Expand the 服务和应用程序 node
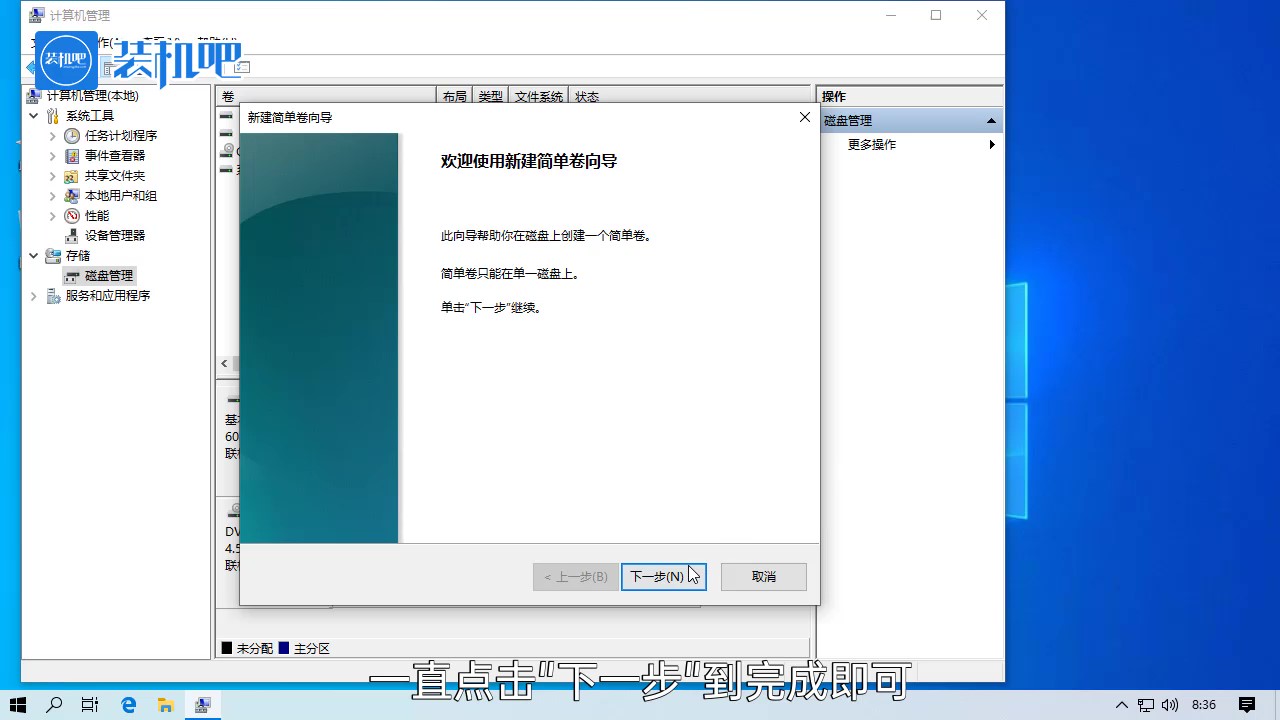The height and width of the screenshot is (720, 1280). 33,295
